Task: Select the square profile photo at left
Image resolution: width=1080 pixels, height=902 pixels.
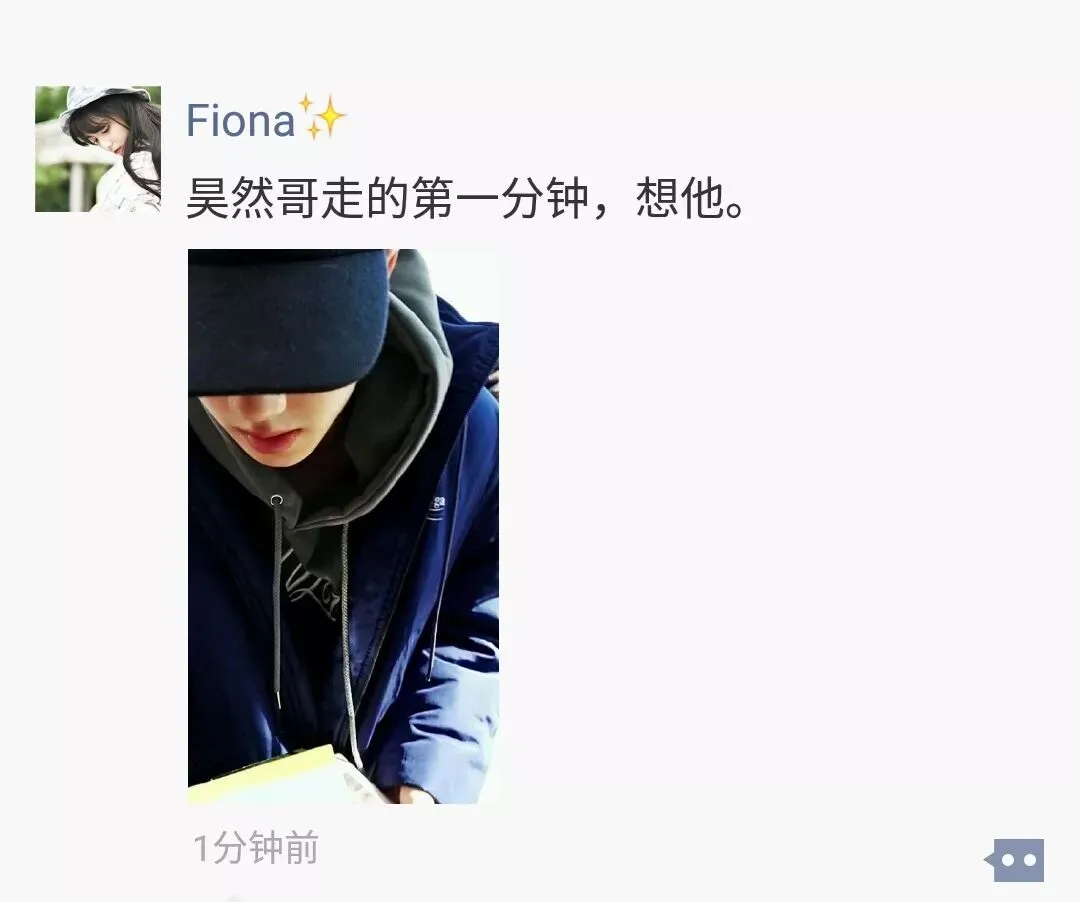Action: coord(98,149)
